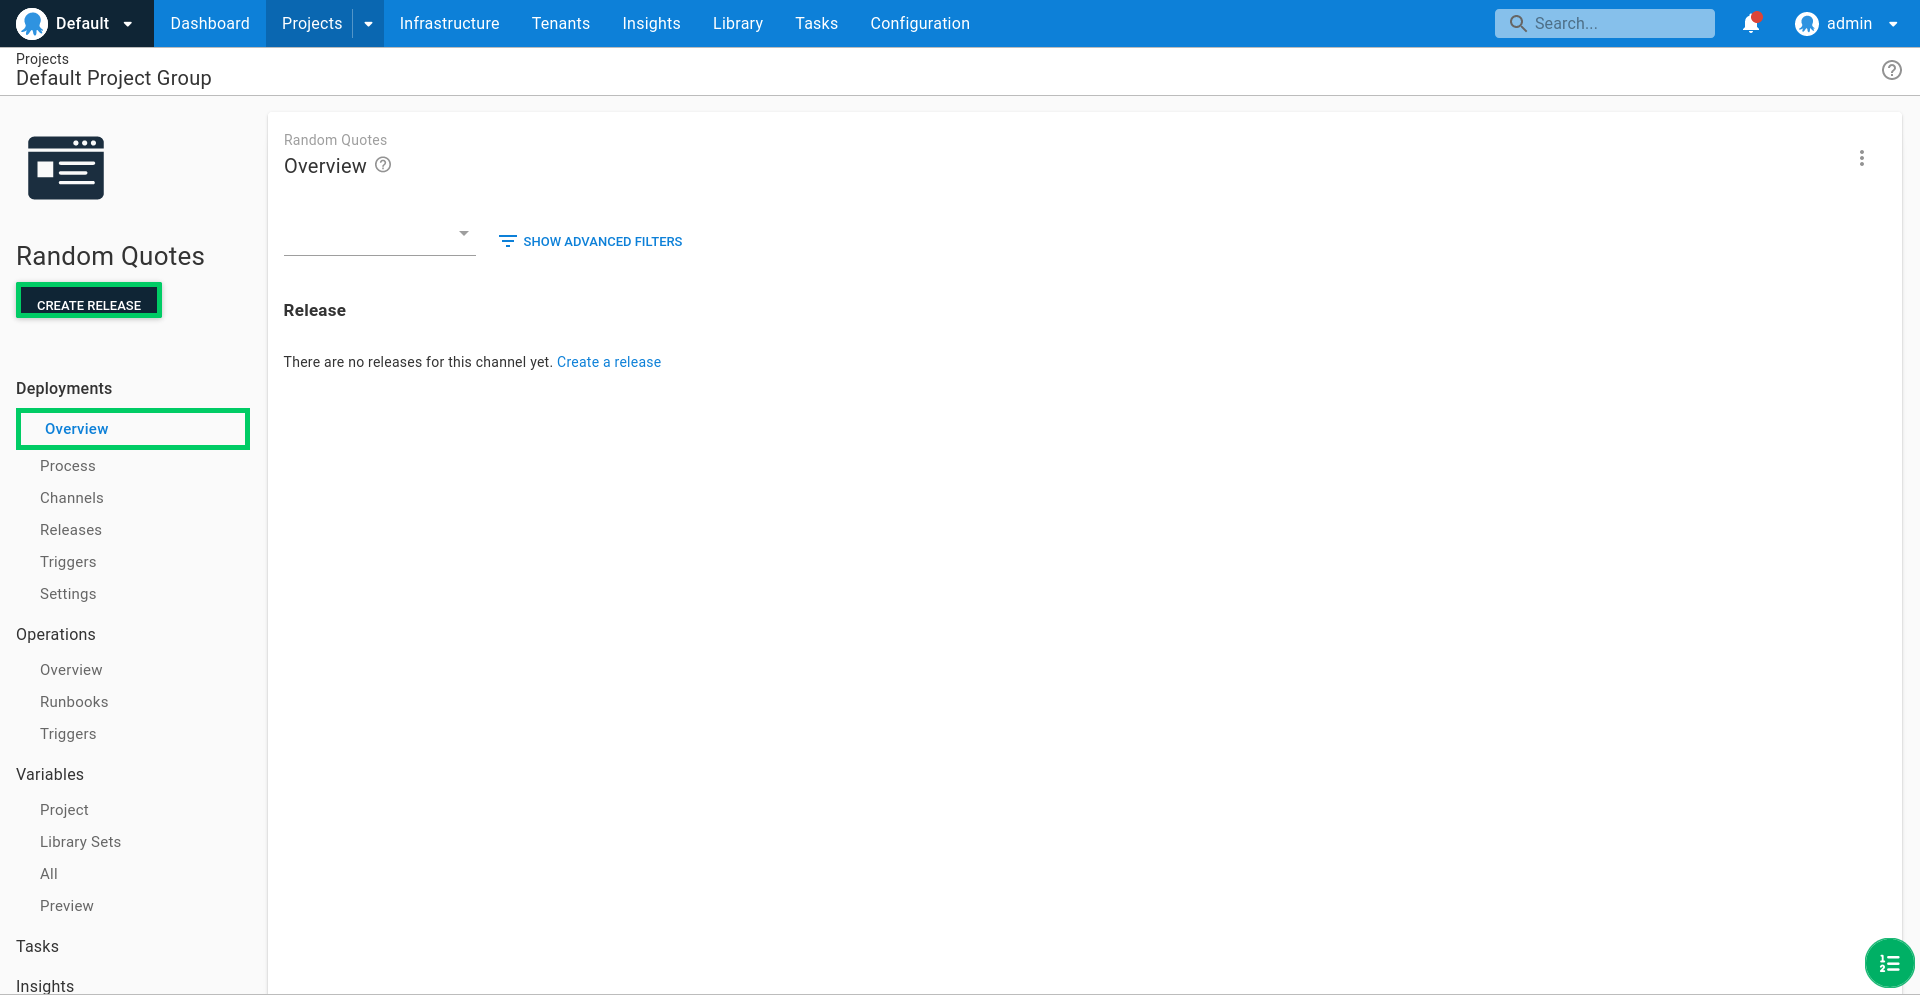This screenshot has height=995, width=1920.
Task: Open the green checklist floating button
Action: 1889,963
